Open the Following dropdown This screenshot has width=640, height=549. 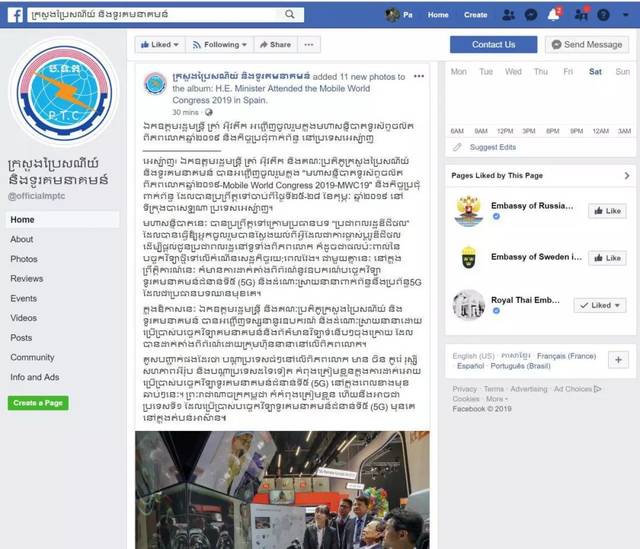coord(220,44)
